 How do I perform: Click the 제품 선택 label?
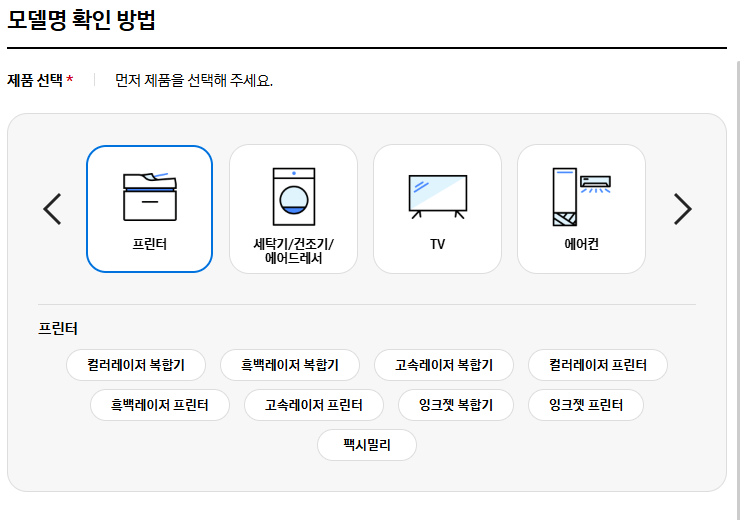[x=35, y=80]
